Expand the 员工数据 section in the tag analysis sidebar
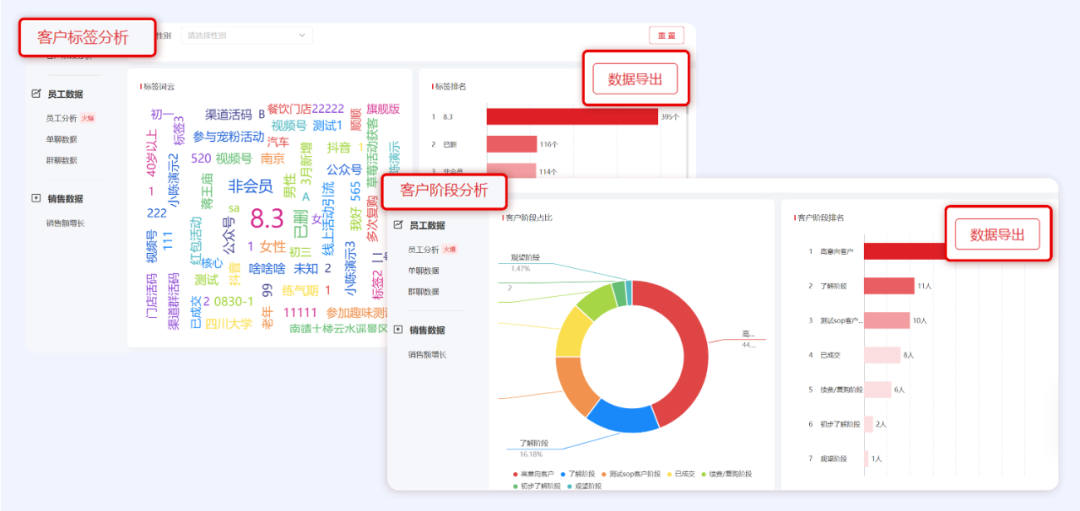1080x511 pixels. point(65,94)
